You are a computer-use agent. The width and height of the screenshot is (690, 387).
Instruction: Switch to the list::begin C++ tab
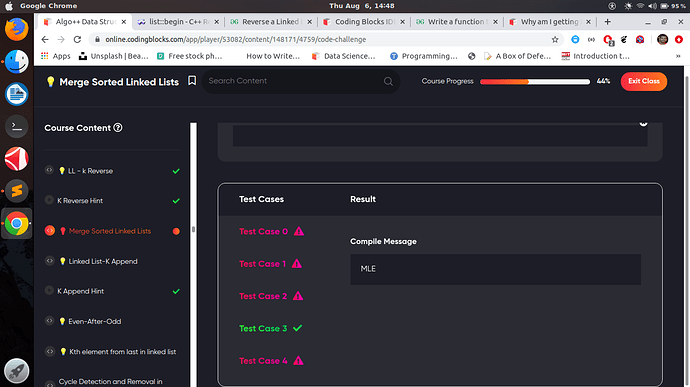point(179,22)
